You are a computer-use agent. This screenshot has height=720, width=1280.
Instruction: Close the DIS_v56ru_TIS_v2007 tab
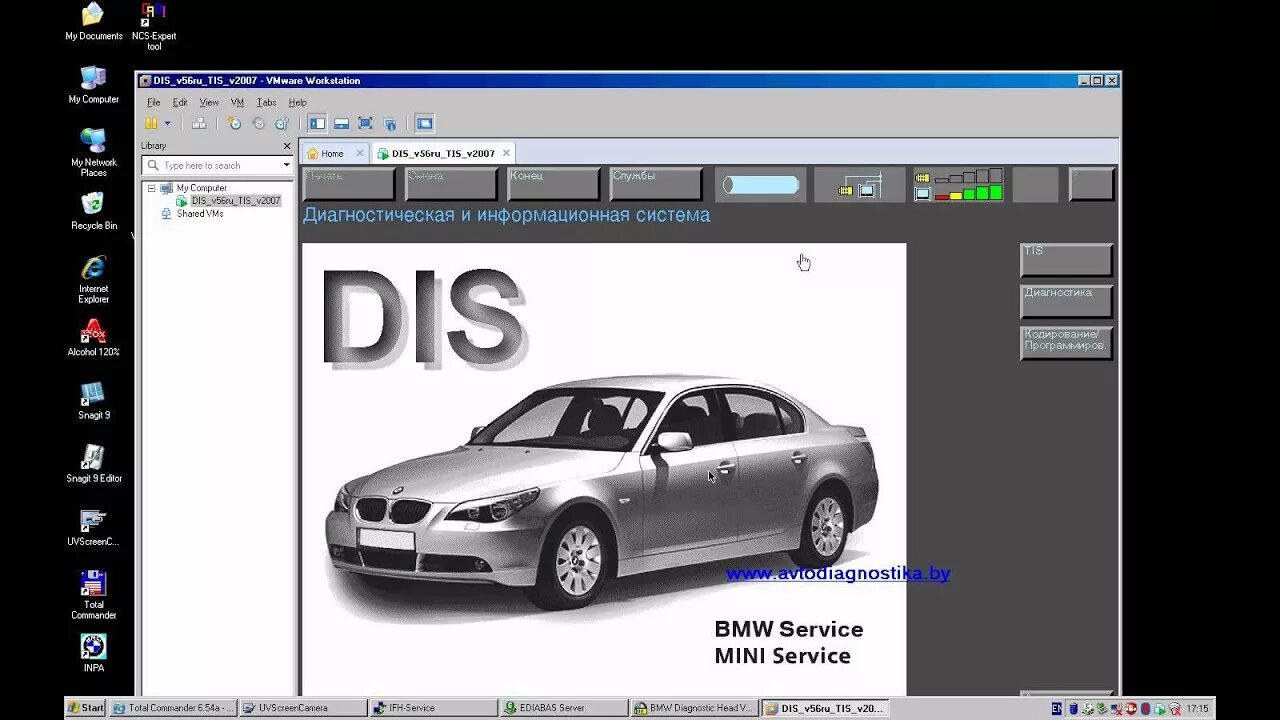pyautogui.click(x=506, y=153)
